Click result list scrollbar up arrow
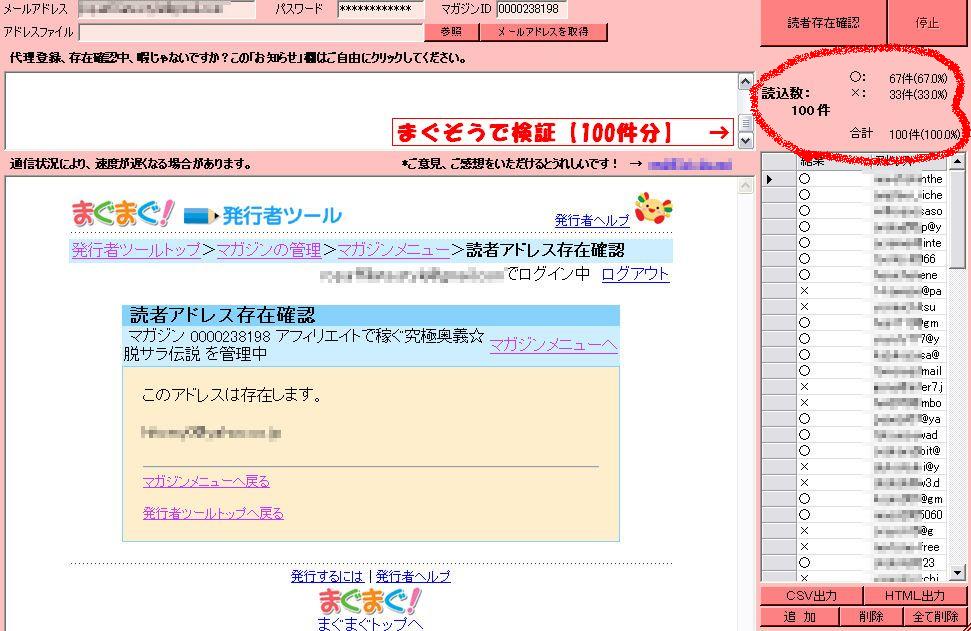Image resolution: width=971 pixels, height=631 pixels. tap(957, 162)
